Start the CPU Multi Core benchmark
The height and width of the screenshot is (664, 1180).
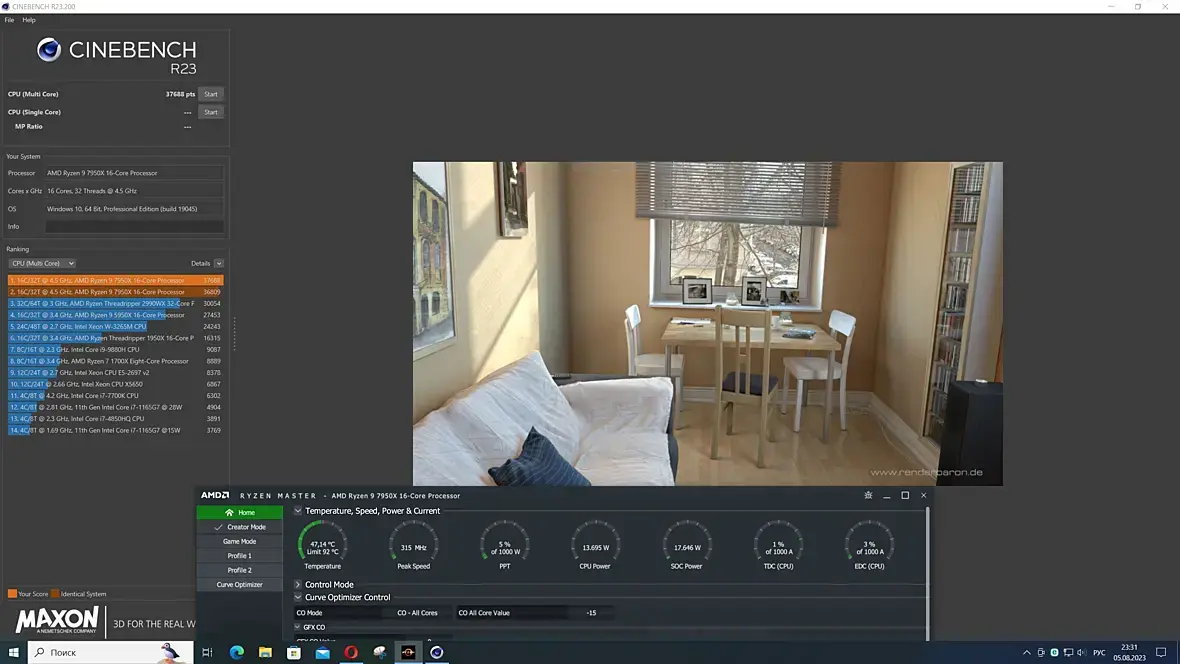pyautogui.click(x=211, y=94)
